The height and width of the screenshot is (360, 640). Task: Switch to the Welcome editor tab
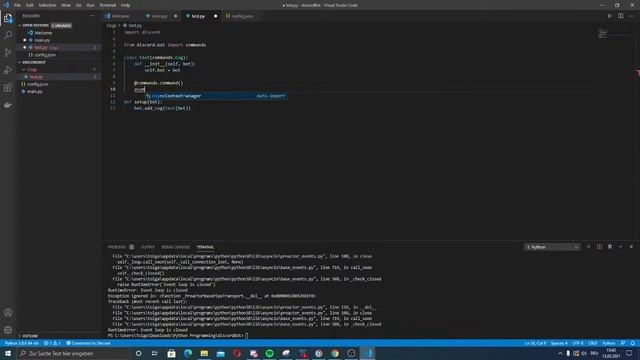click(118, 16)
